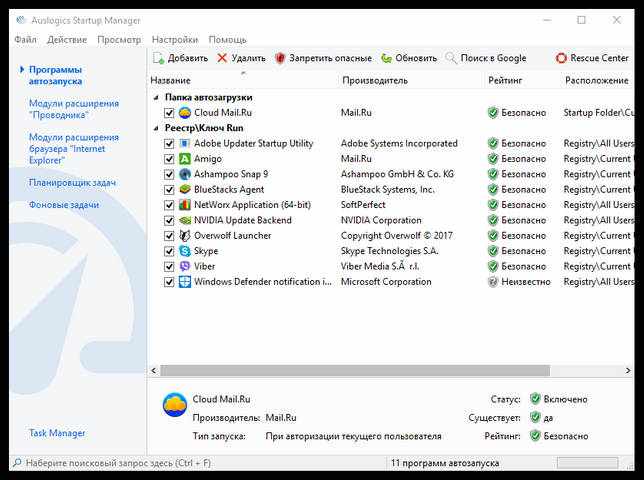Screen dimensions: 644x480
Task: Open the Просмотр menu
Action: click(x=119, y=40)
